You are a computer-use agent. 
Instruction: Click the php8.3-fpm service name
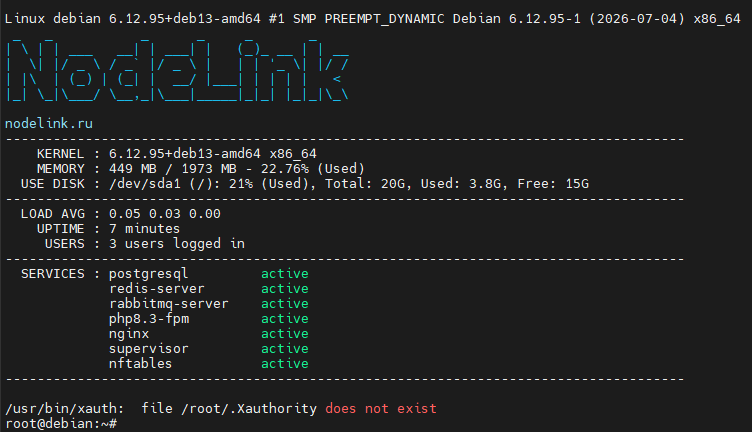pos(149,319)
